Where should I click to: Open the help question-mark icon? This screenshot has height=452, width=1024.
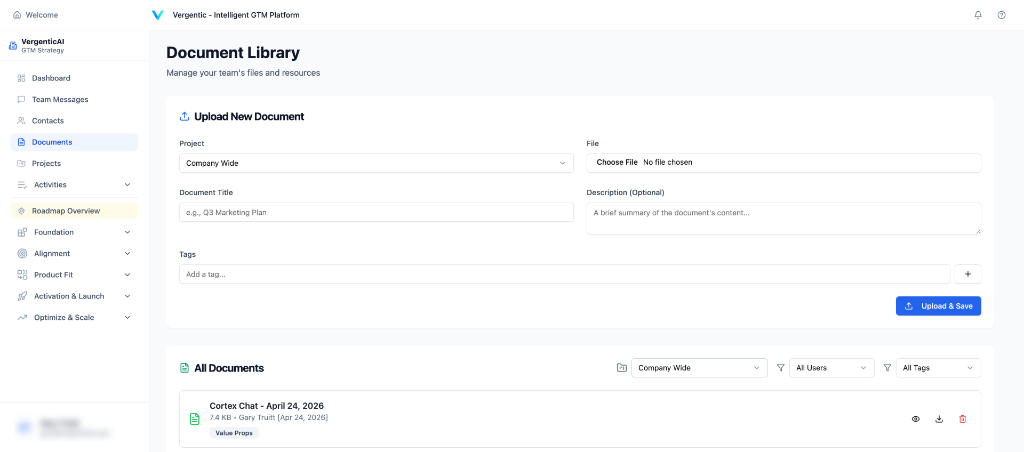(x=1001, y=15)
